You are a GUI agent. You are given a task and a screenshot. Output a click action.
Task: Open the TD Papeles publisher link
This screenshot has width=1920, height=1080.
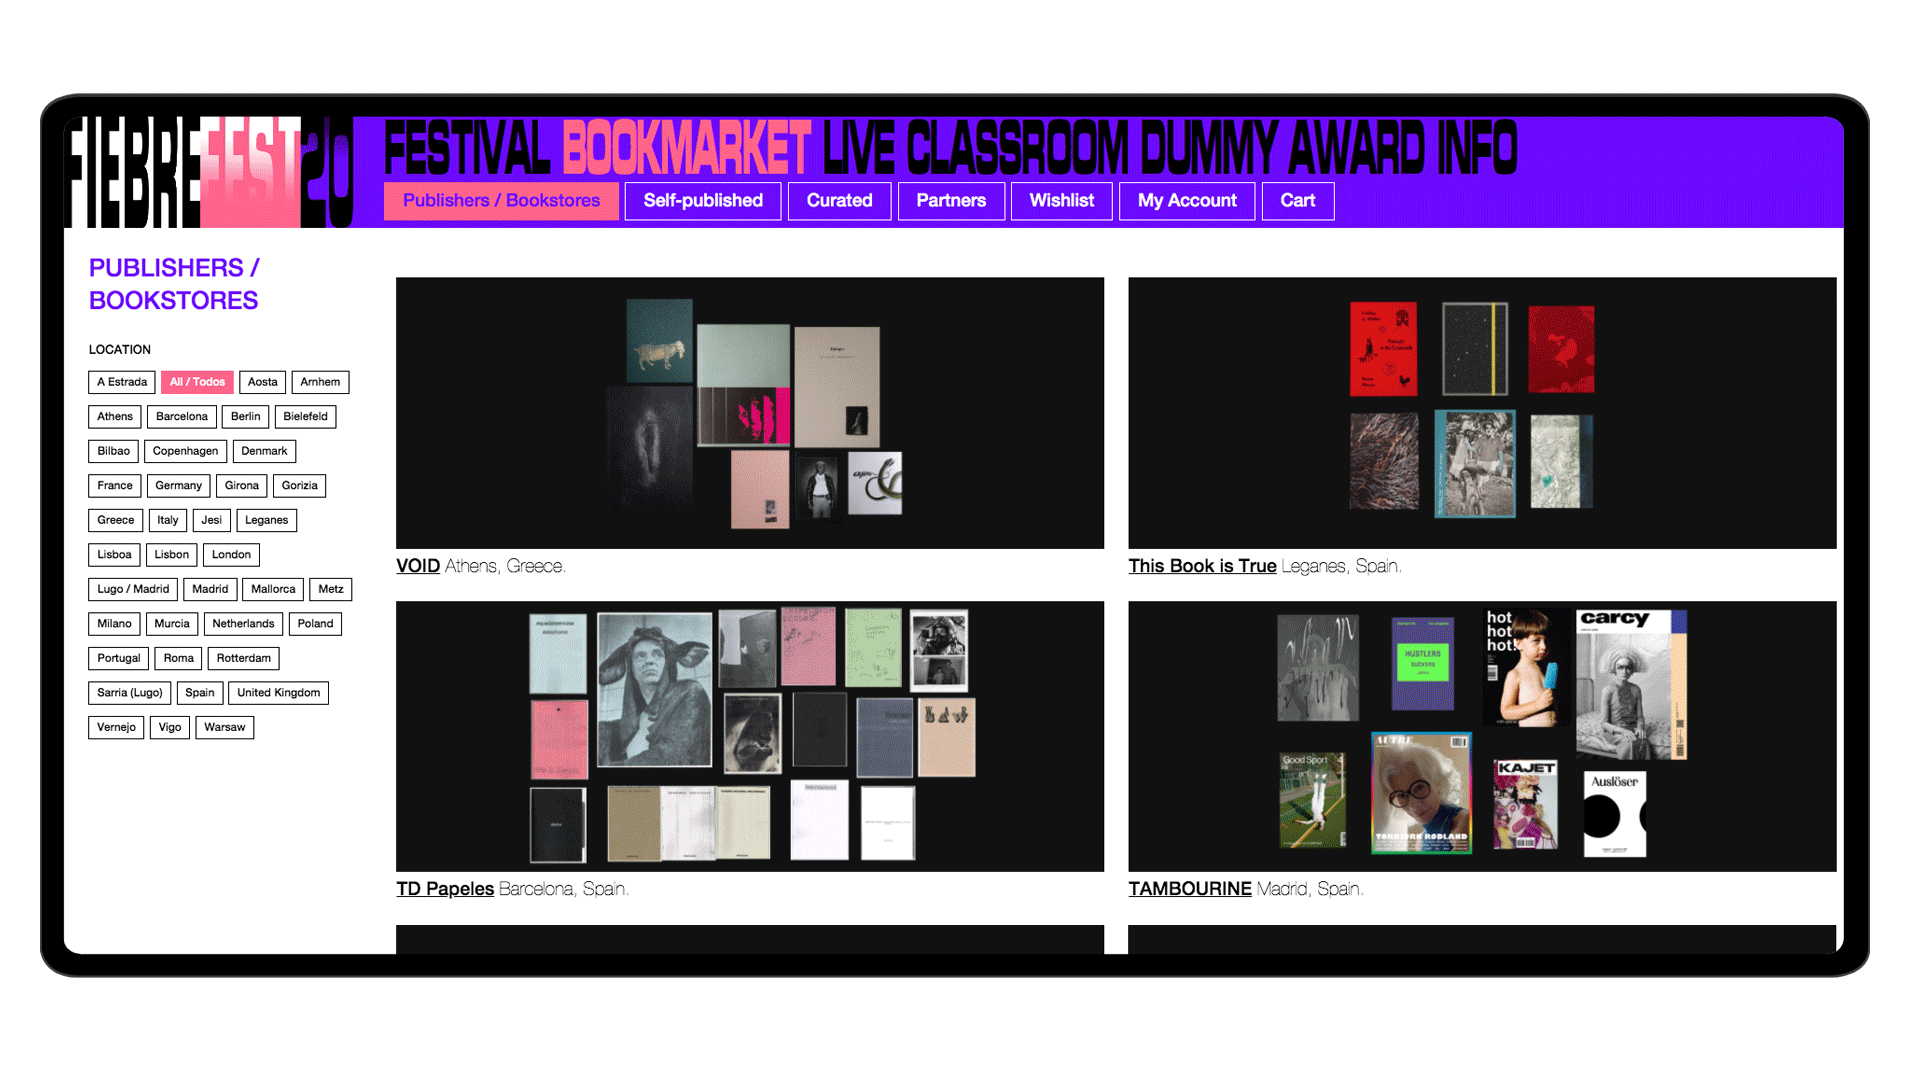coord(445,889)
